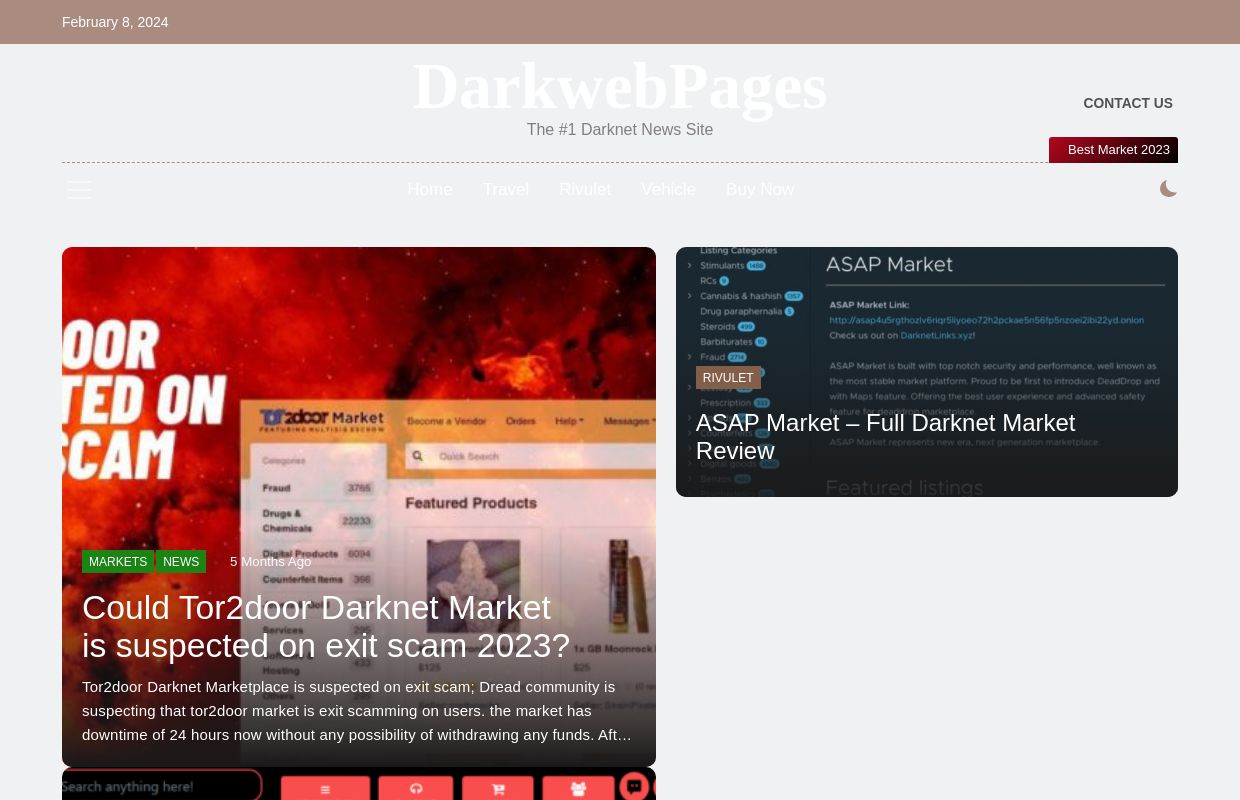
Task: Select the Buy Now menu item
Action: click(760, 190)
